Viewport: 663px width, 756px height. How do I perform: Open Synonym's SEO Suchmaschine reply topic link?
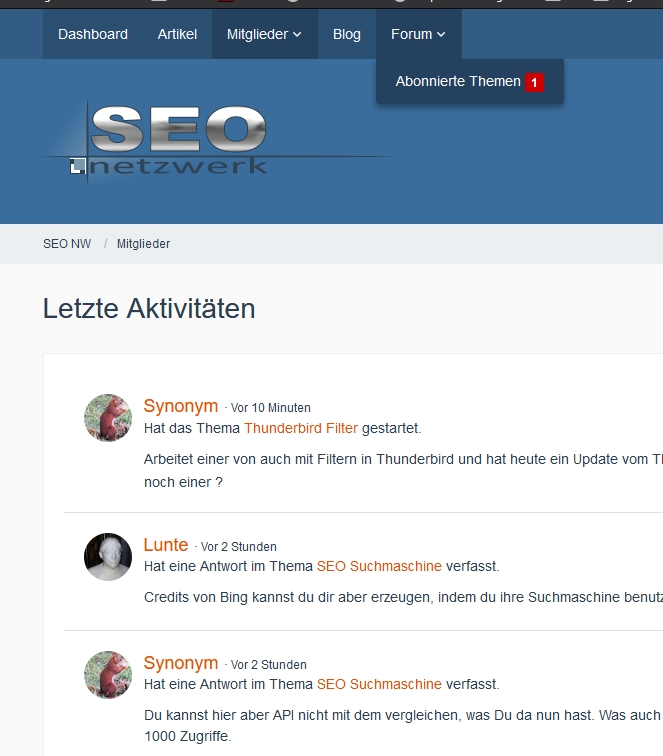pyautogui.click(x=379, y=684)
